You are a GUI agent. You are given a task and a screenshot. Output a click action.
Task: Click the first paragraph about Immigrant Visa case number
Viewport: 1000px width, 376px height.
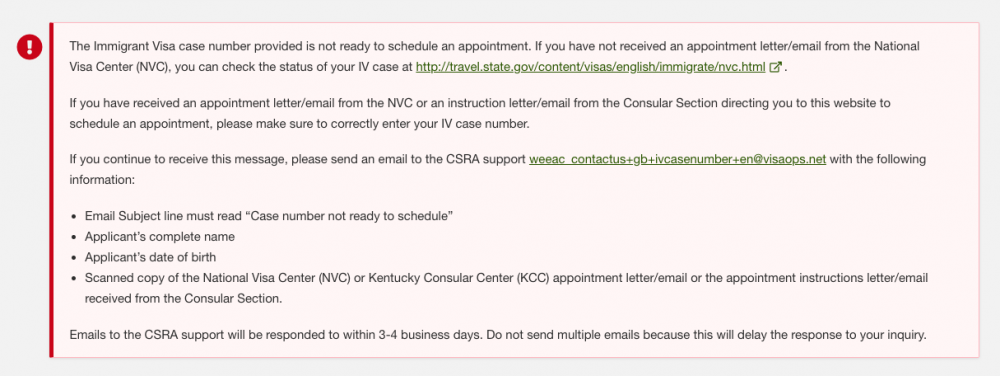(x=495, y=57)
